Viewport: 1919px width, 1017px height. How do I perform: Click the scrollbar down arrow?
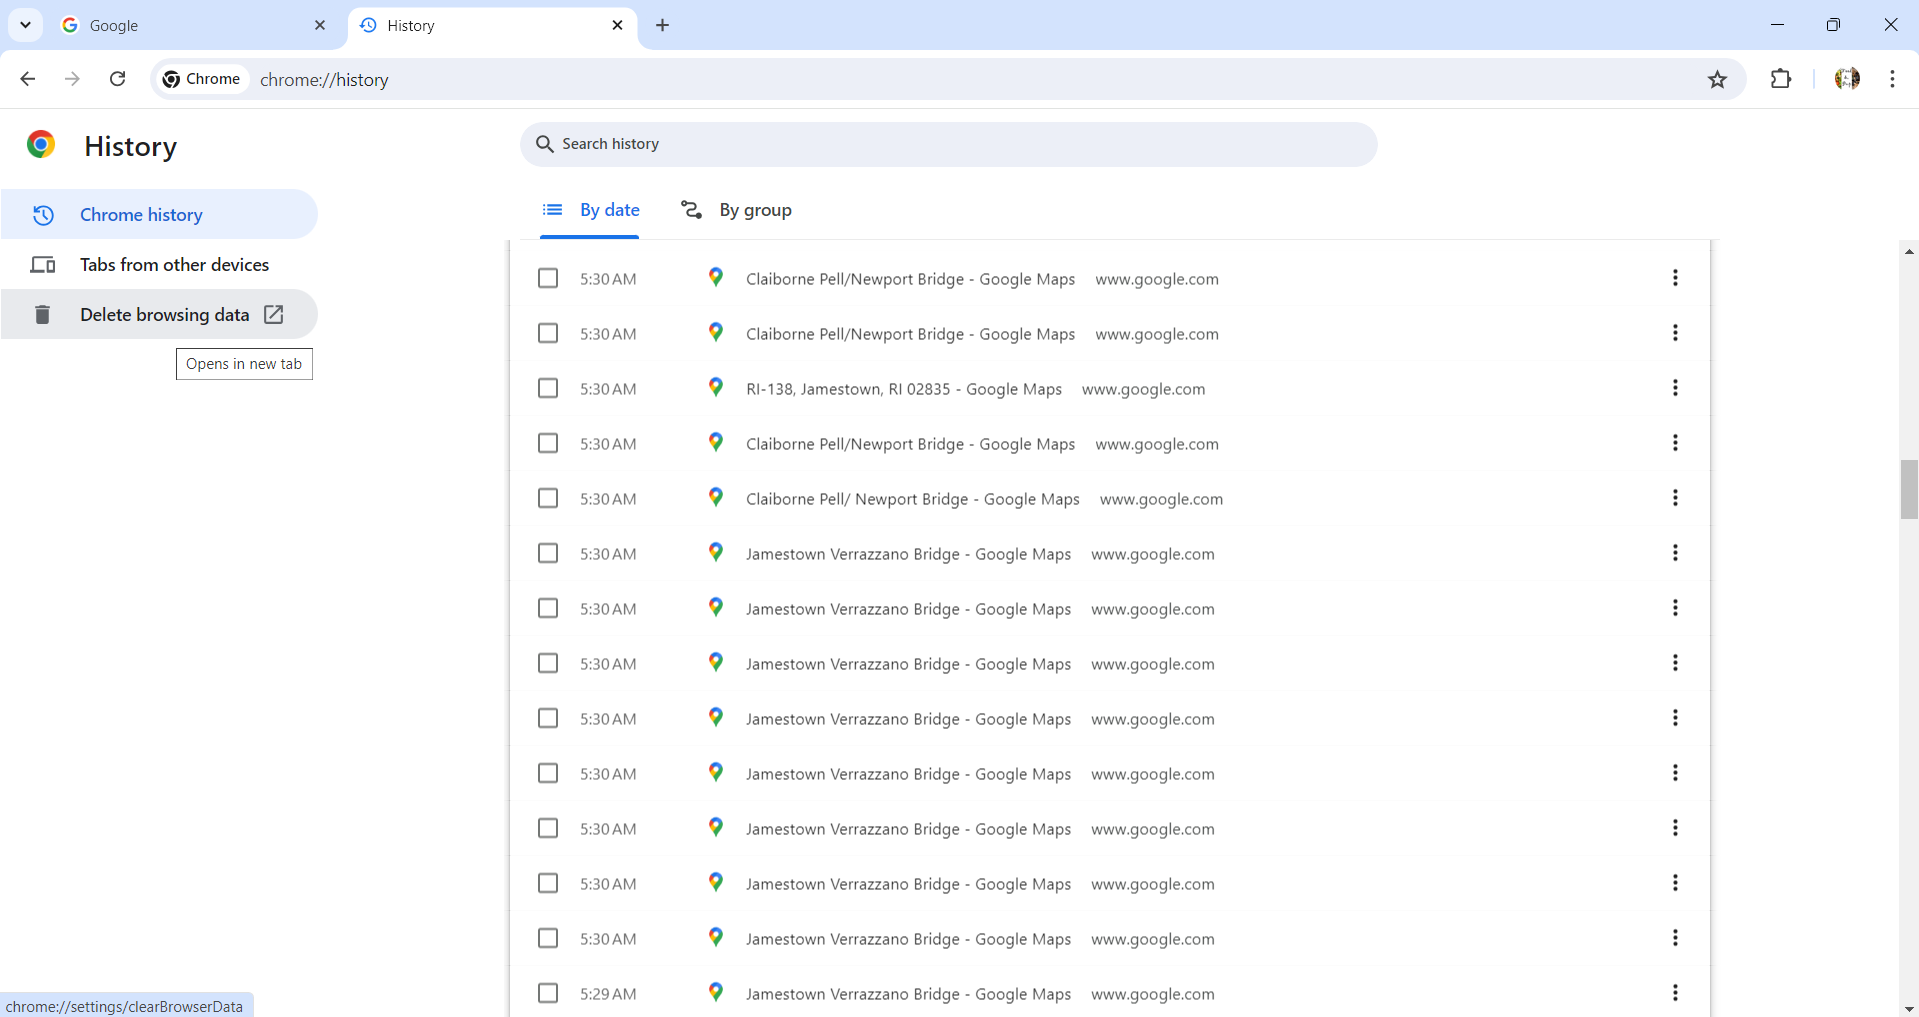[x=1909, y=1008]
